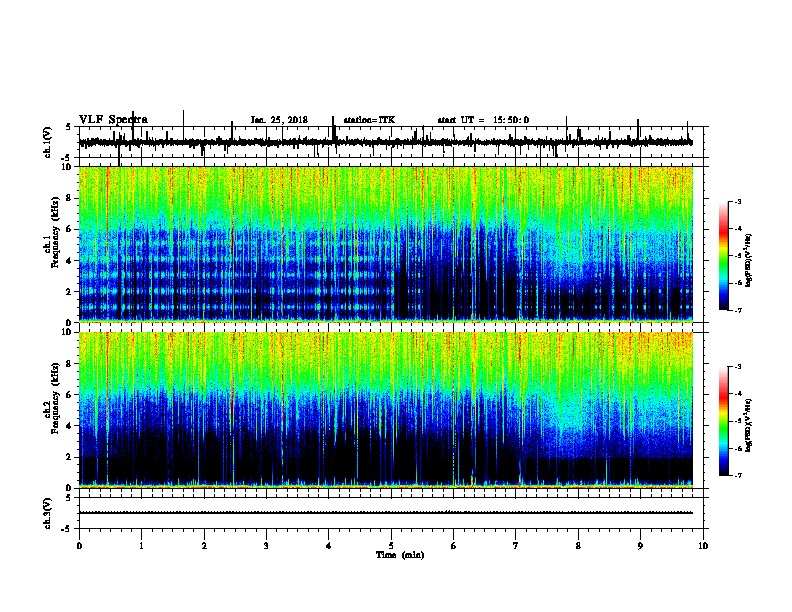
Task: Click the '10' tick on the time axis
Action: click(703, 546)
